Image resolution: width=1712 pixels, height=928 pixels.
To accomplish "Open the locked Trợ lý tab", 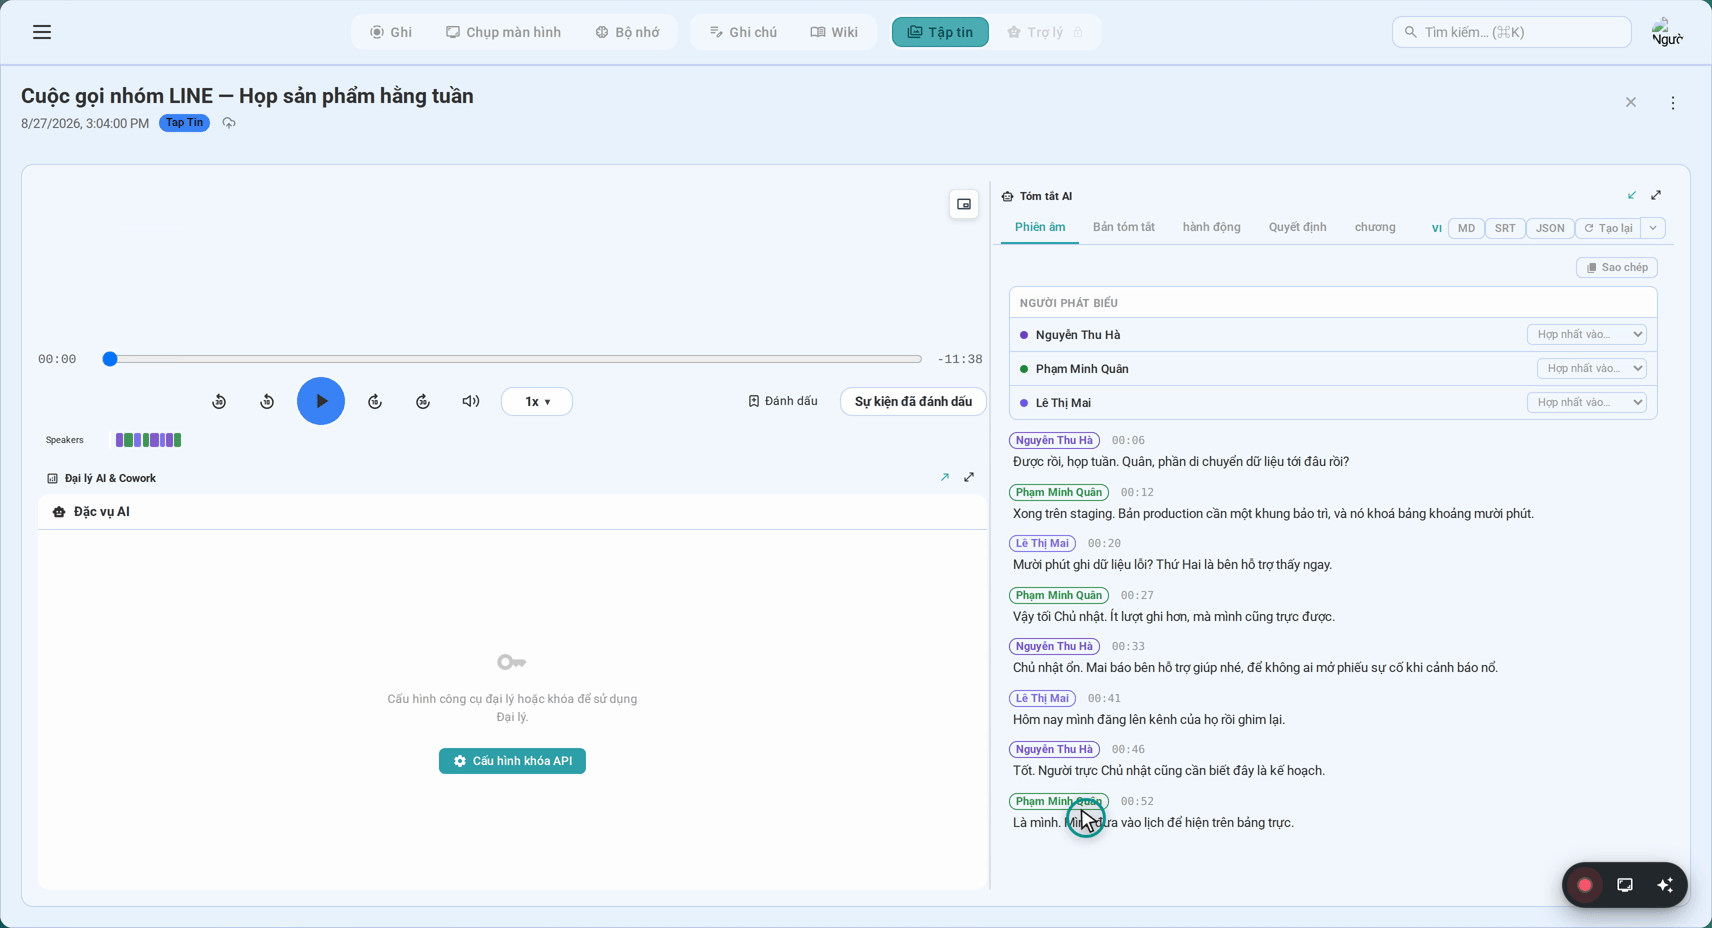I will coord(1046,32).
